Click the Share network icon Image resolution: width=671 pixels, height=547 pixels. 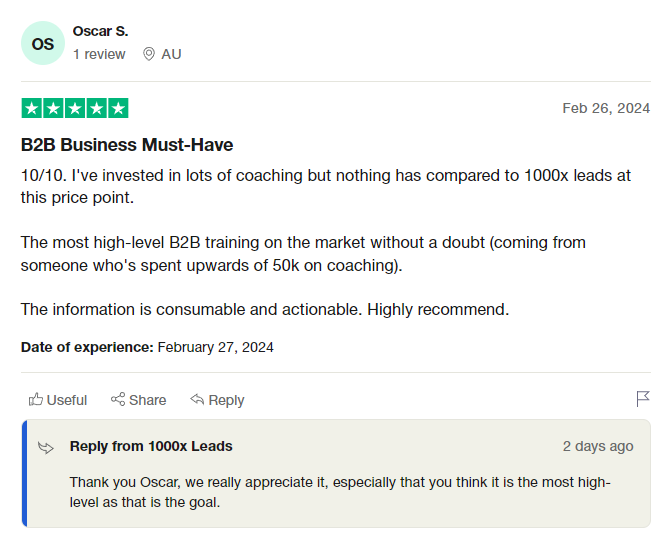coord(118,400)
